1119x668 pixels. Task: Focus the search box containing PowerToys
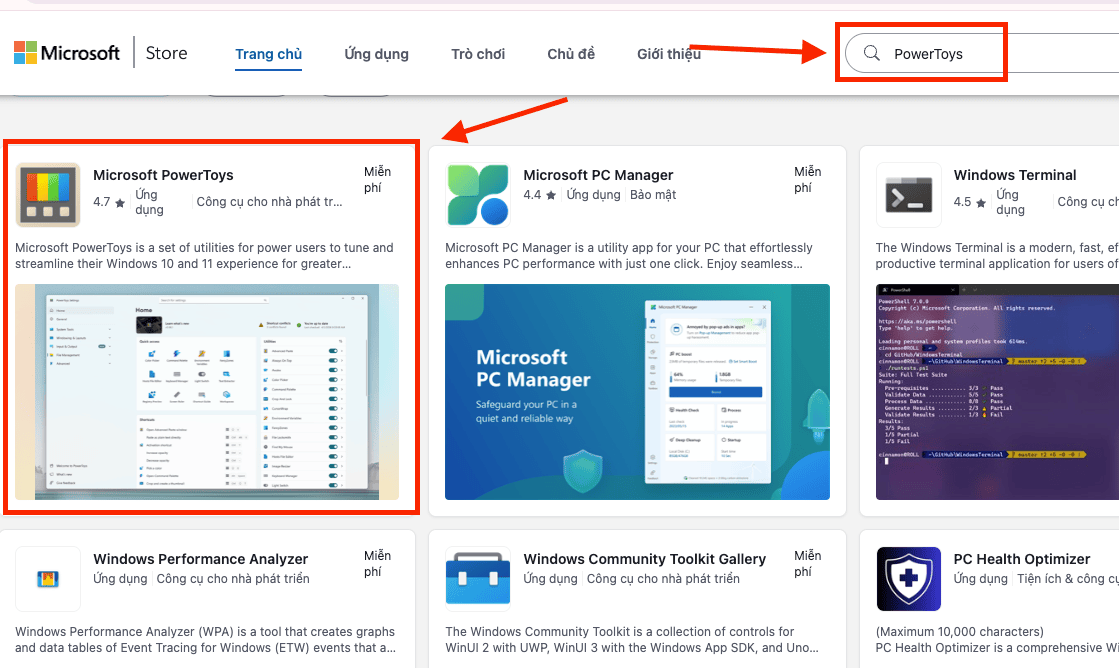pyautogui.click(x=982, y=54)
